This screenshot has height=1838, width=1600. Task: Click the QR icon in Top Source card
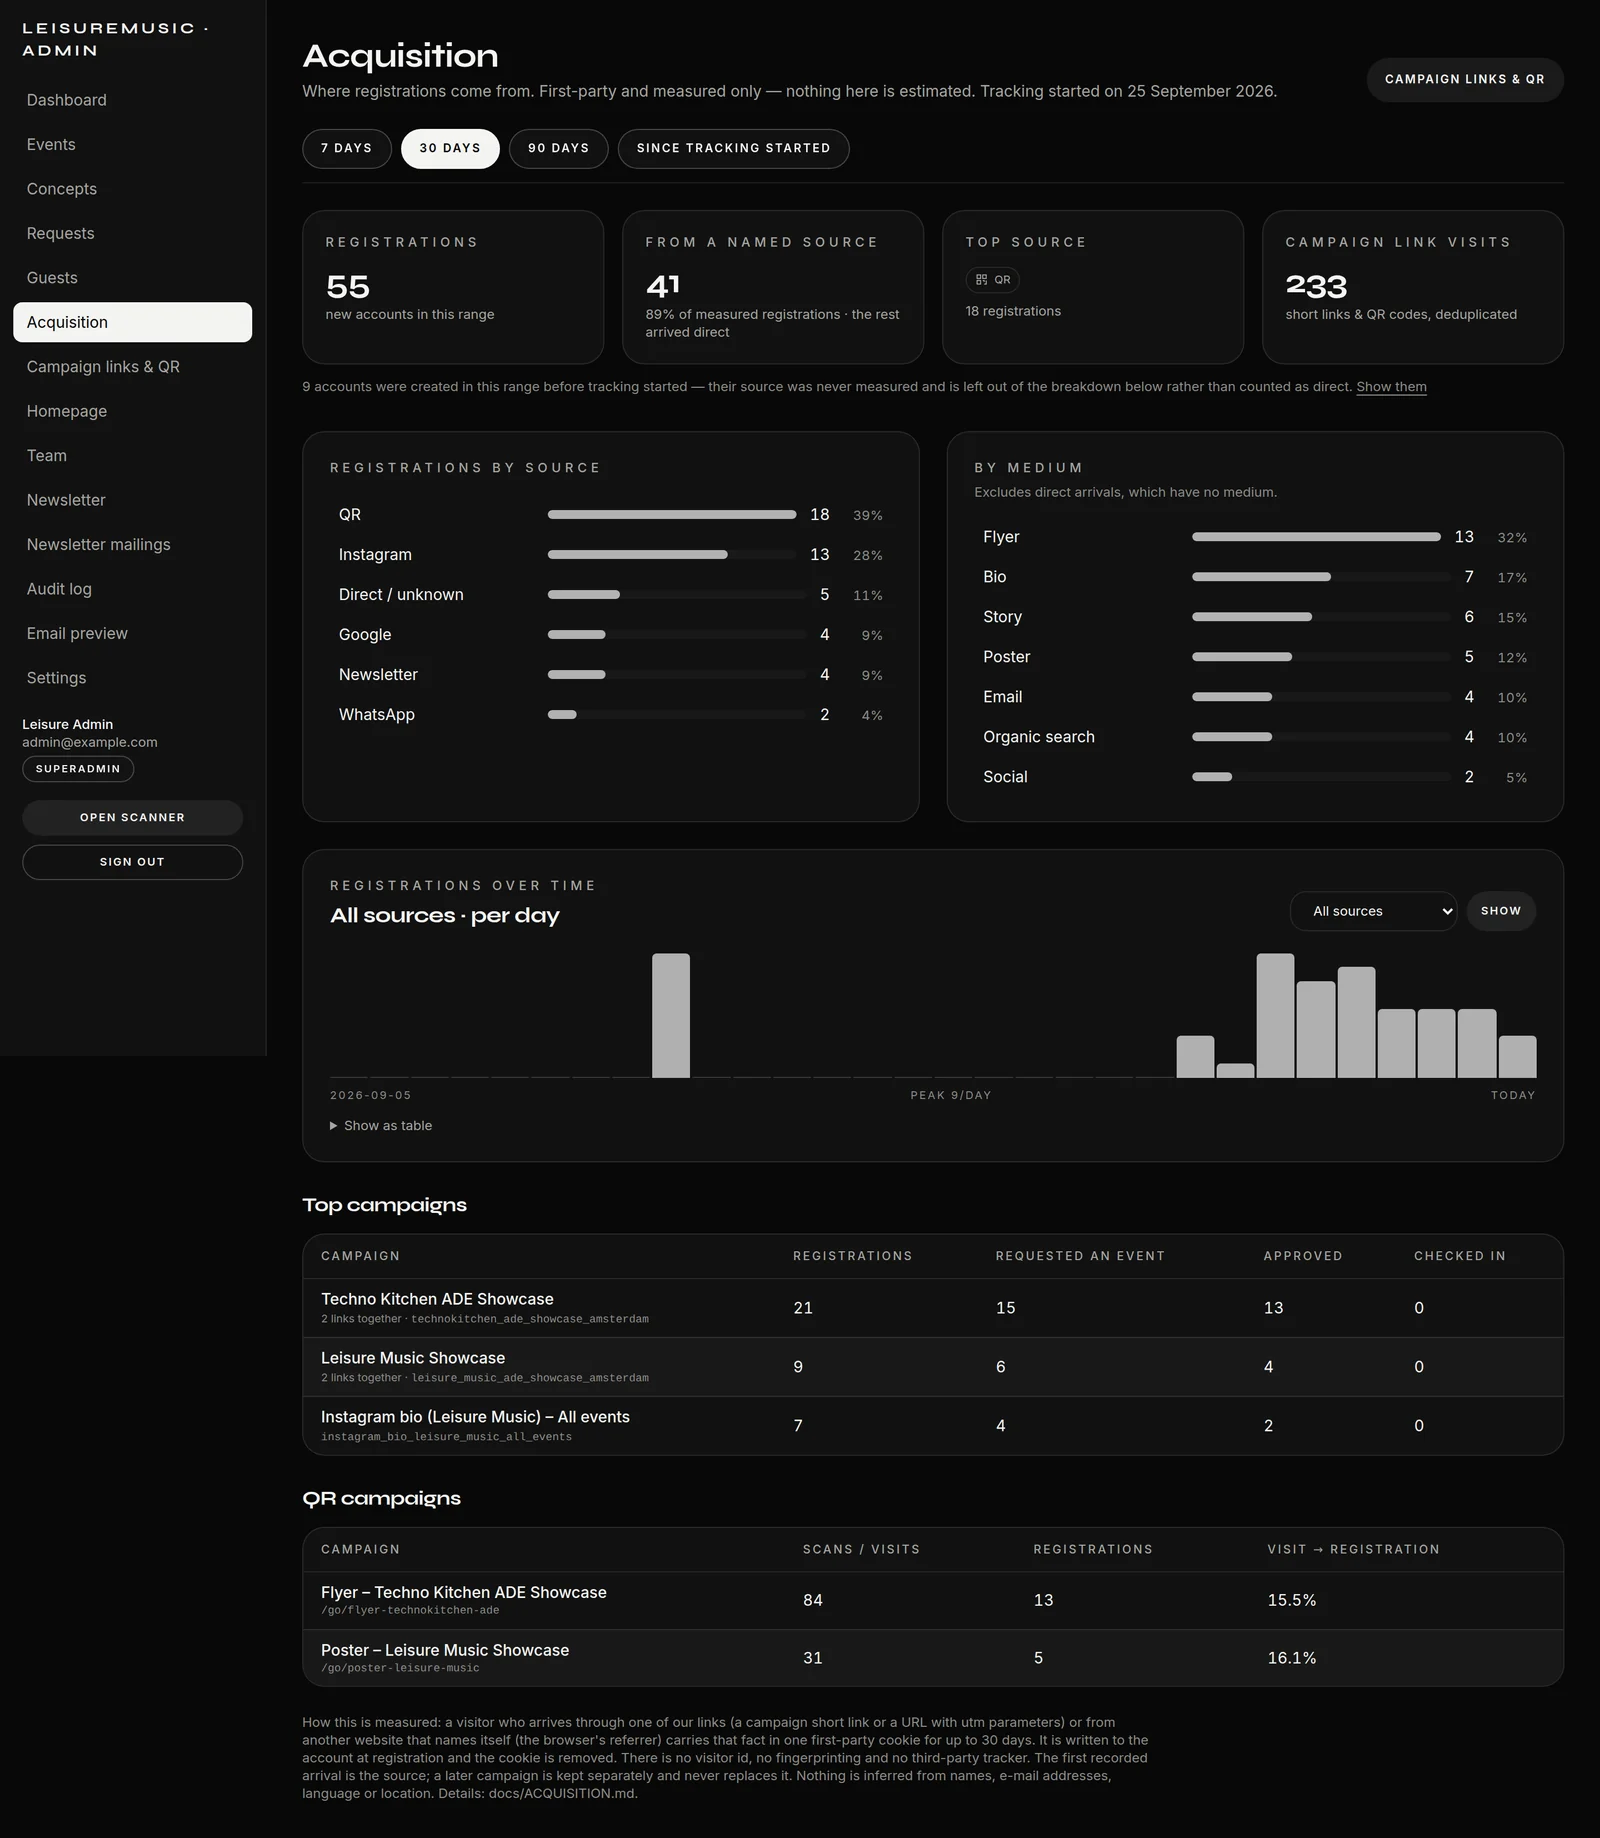(981, 280)
